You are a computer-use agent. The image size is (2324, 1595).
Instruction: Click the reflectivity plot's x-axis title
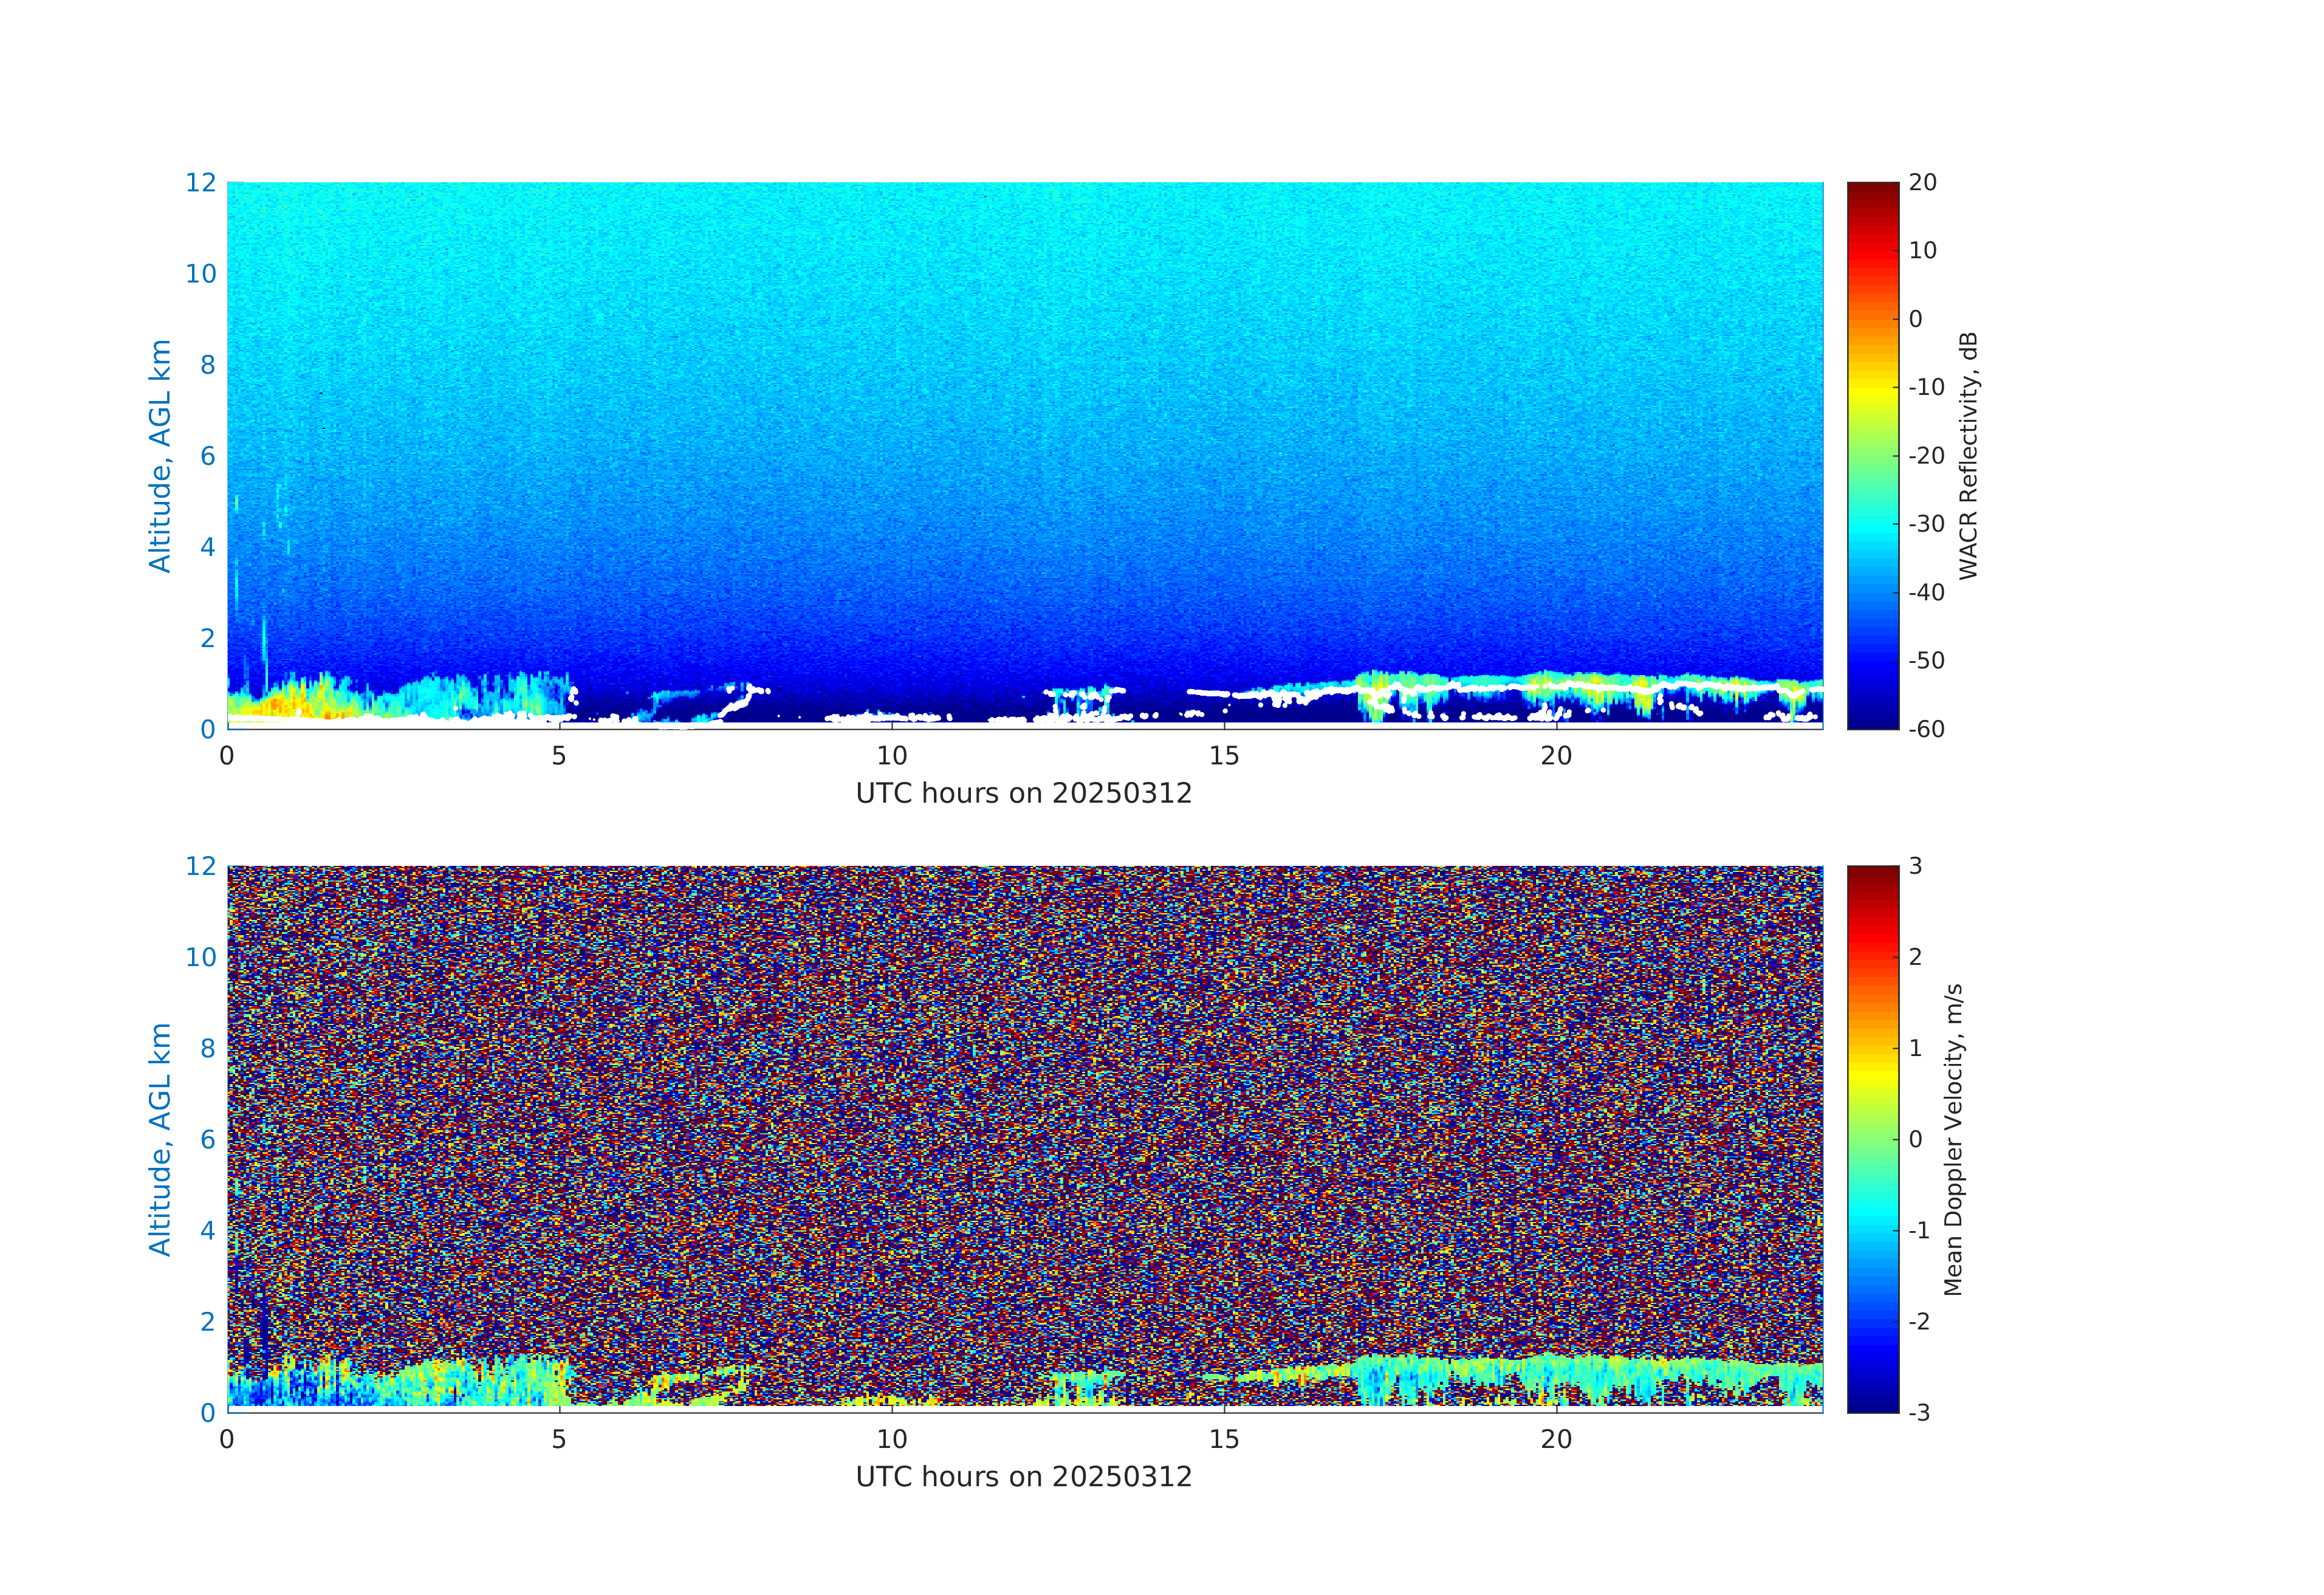(x=1023, y=793)
